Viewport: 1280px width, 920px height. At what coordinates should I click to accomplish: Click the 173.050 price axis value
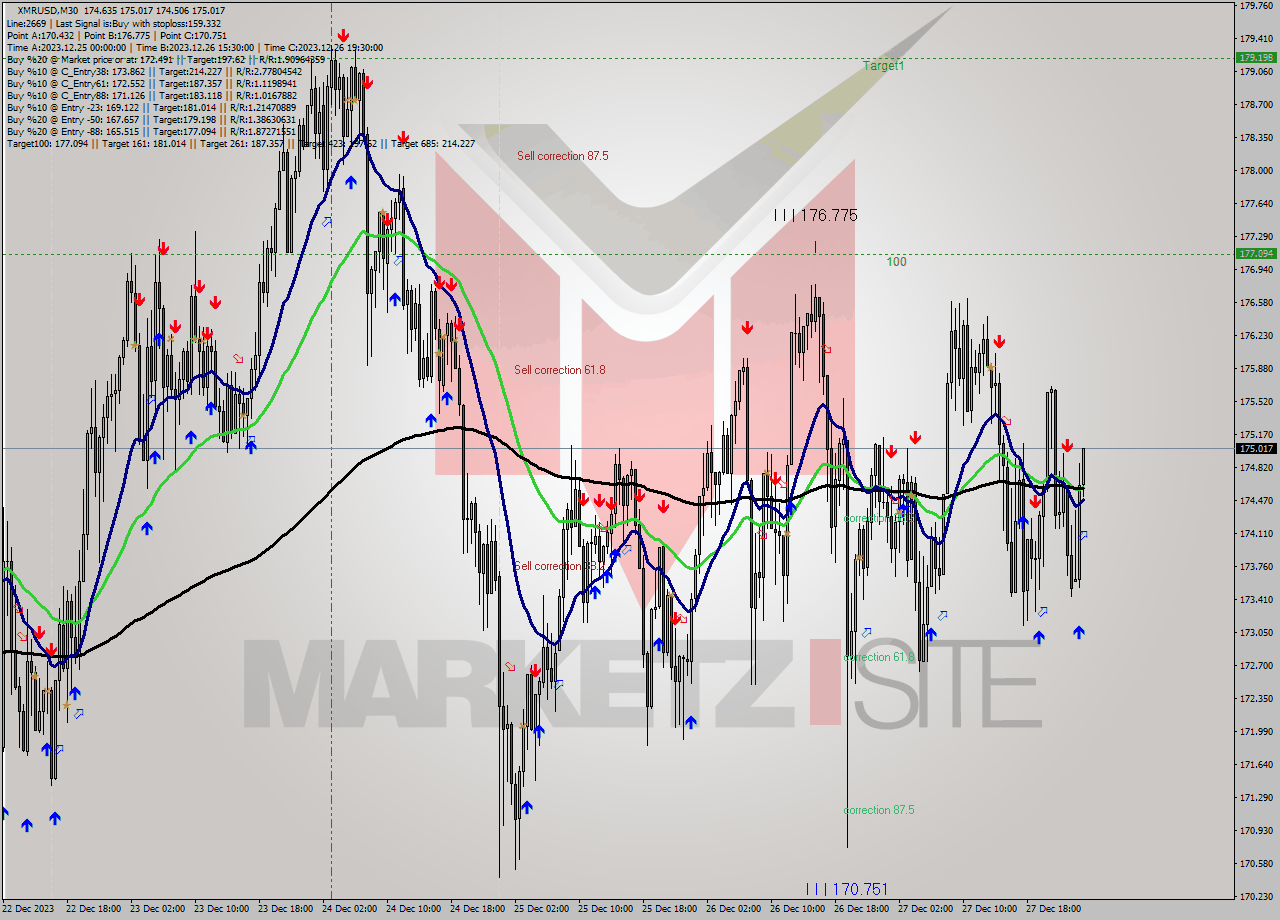[1257, 632]
